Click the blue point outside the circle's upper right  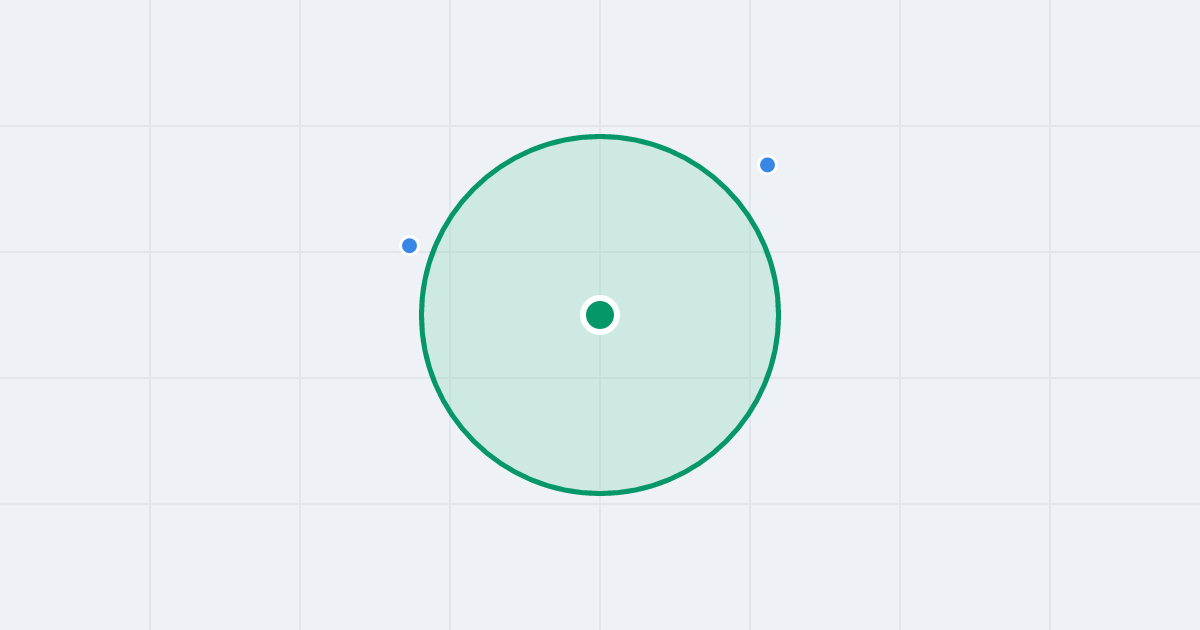point(767,165)
